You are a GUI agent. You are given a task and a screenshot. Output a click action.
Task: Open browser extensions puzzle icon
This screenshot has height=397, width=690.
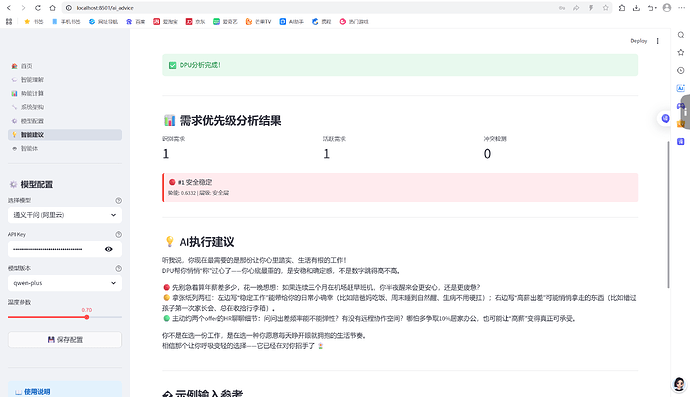[622, 8]
